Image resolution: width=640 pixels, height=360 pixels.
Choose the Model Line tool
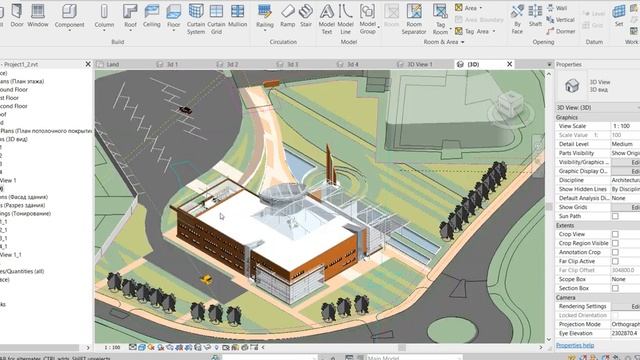click(x=345, y=19)
